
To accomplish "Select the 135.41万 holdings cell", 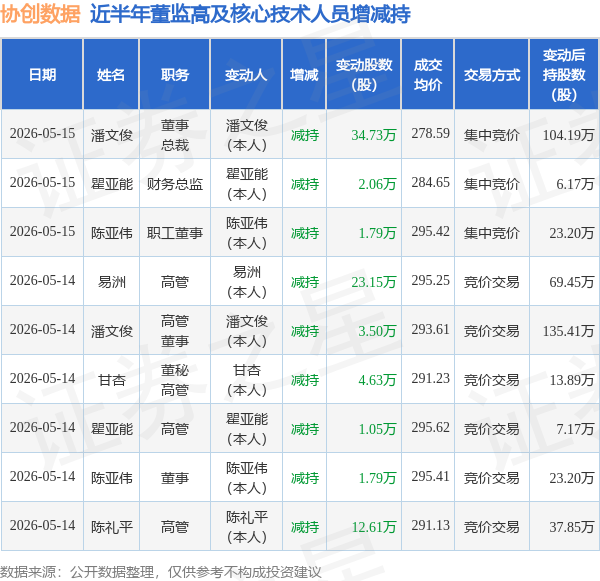I will click(568, 331).
